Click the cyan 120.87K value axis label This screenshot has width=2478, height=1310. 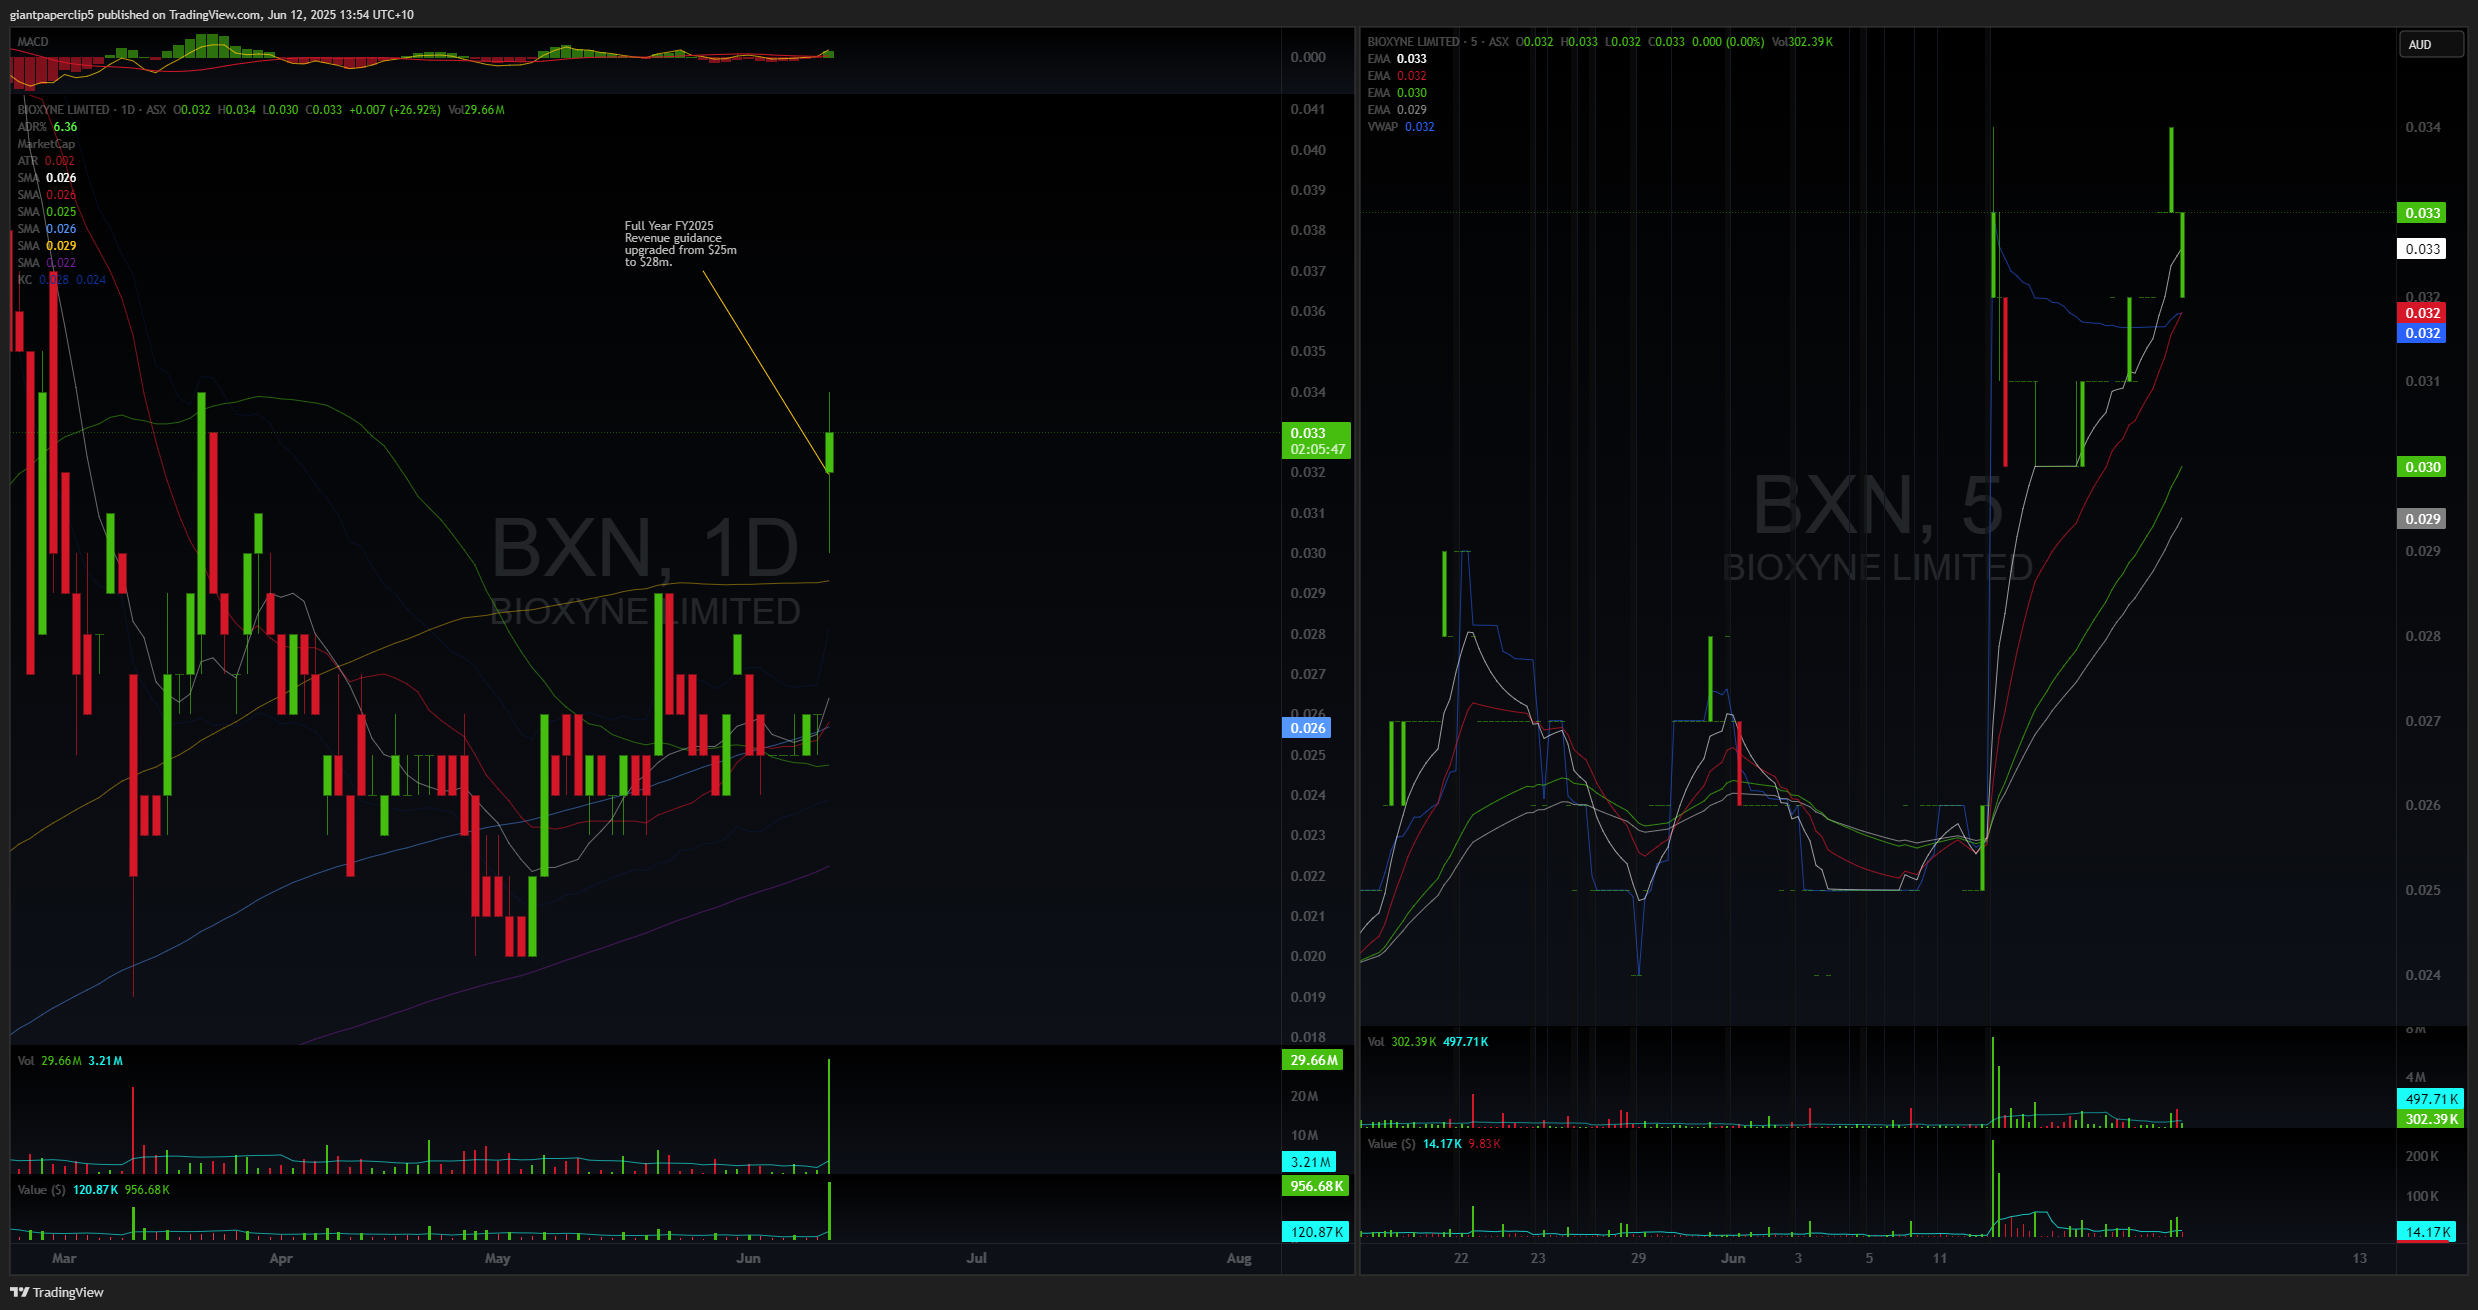click(x=1316, y=1232)
